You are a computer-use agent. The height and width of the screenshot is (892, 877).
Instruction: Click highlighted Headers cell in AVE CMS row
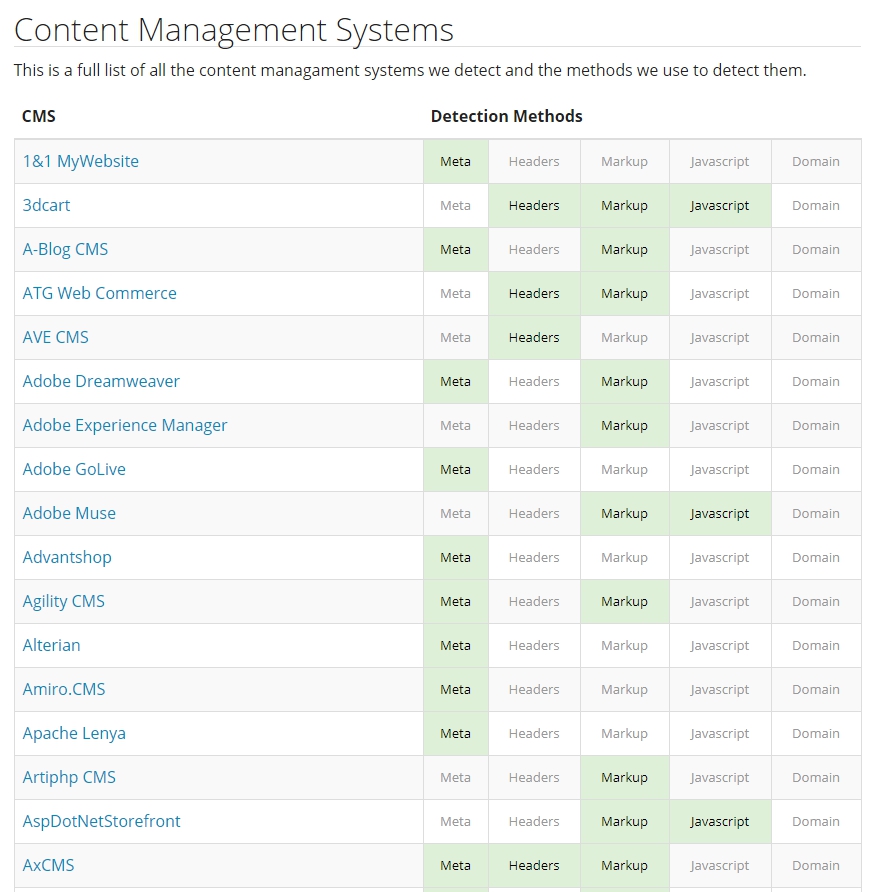[x=534, y=337]
